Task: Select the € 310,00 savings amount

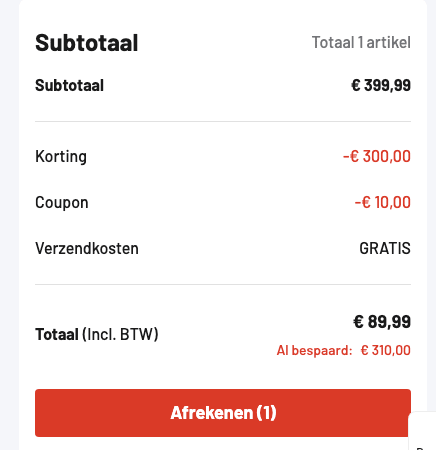Action: point(386,350)
